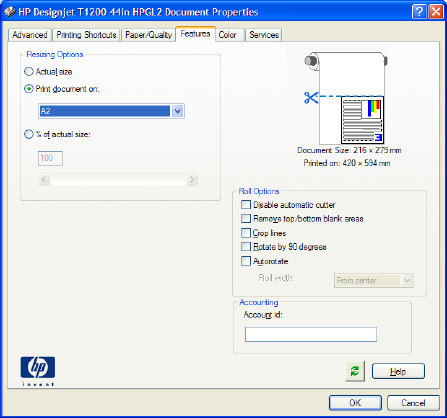
Task: Click the printer icon in title bar
Action: (x=10, y=12)
